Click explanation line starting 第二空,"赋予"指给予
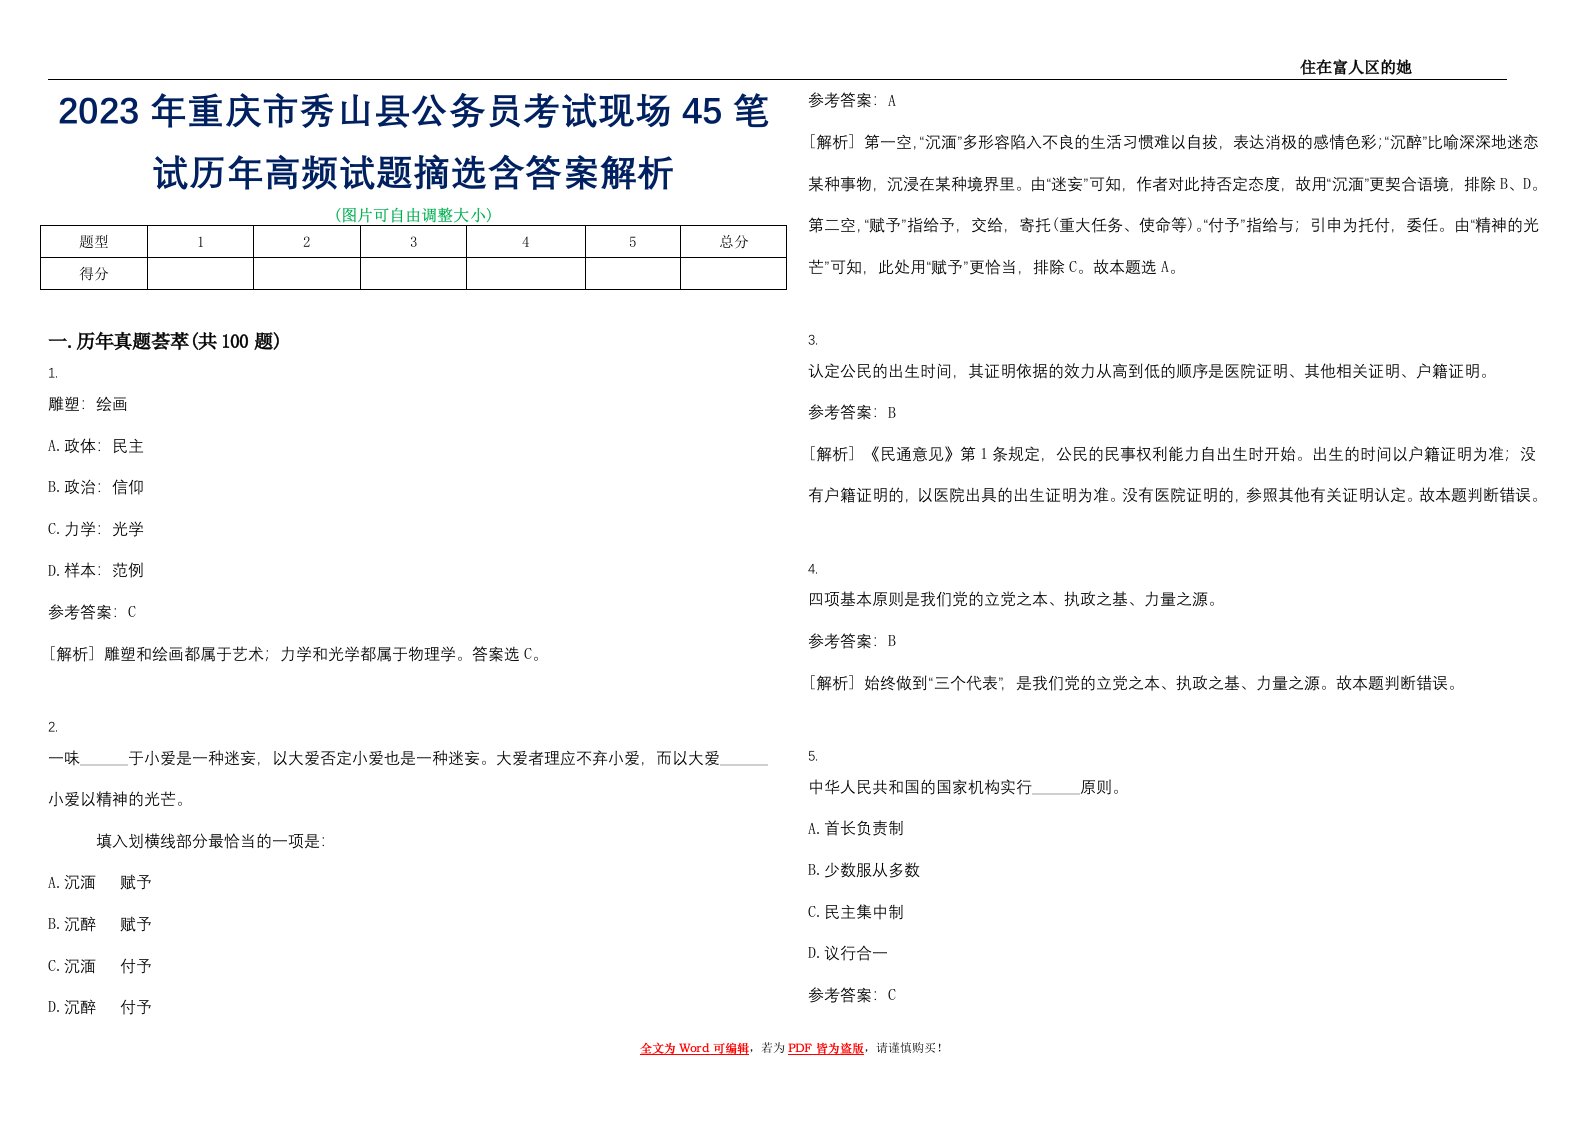 click(x=1174, y=225)
